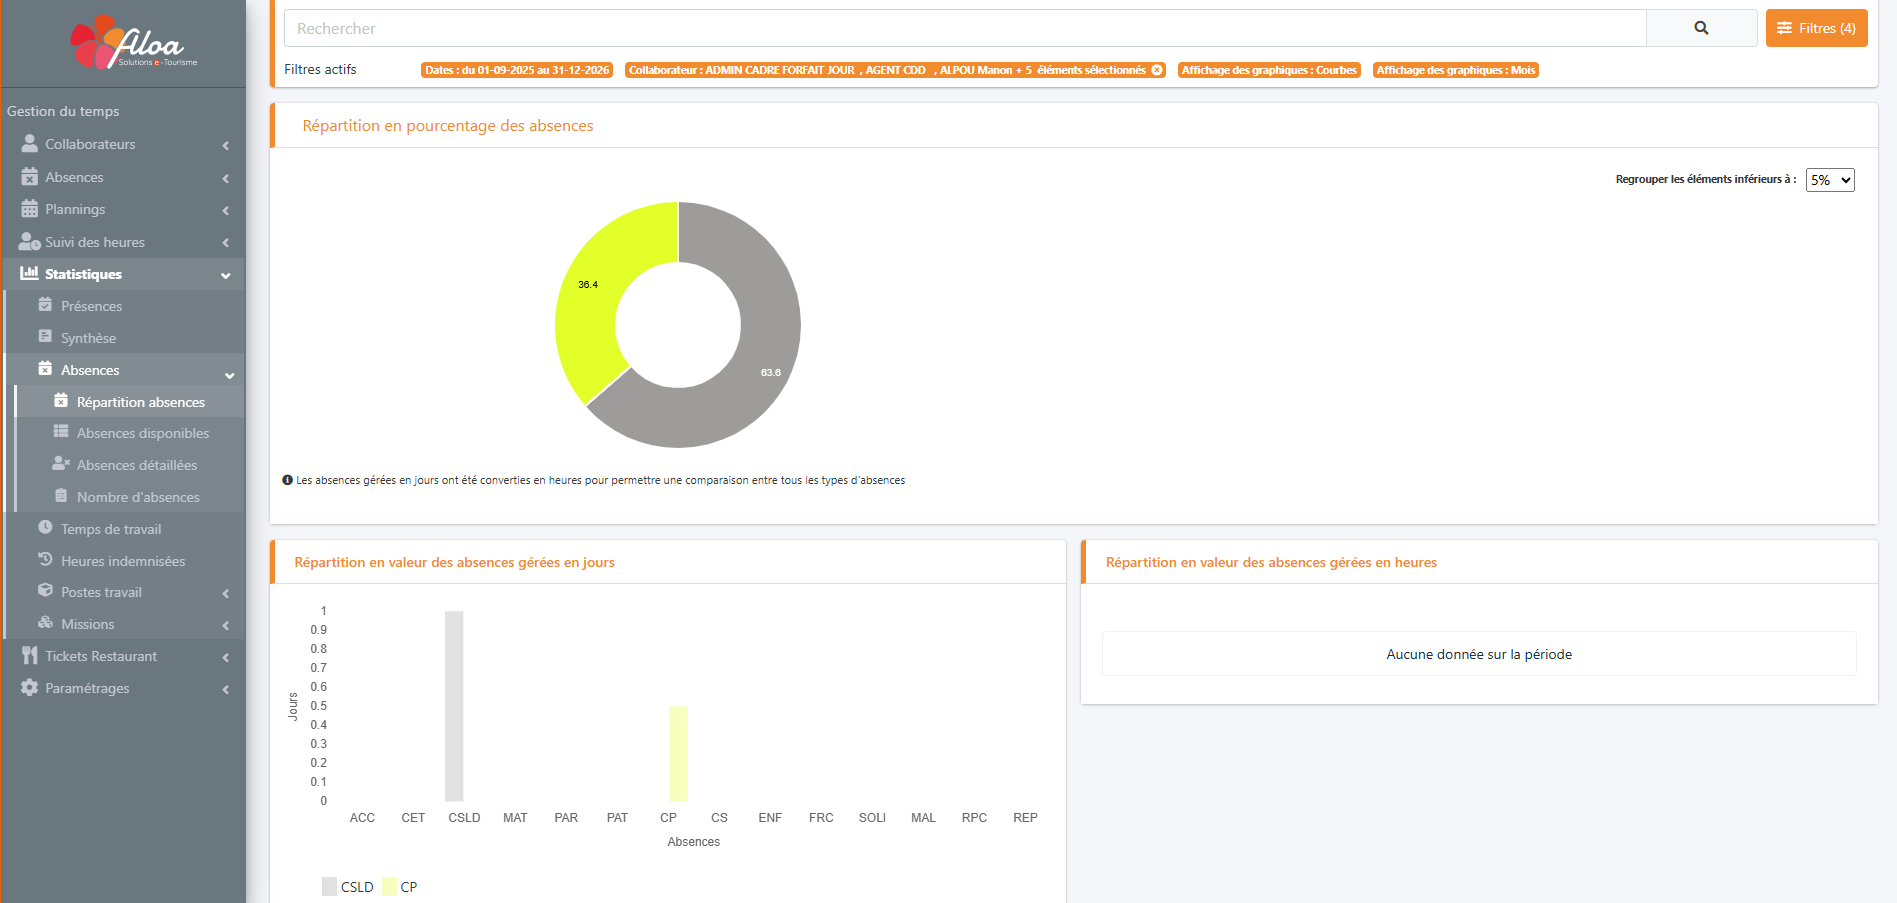
Task: Expand the Postes travail chevron
Action: point(226,593)
